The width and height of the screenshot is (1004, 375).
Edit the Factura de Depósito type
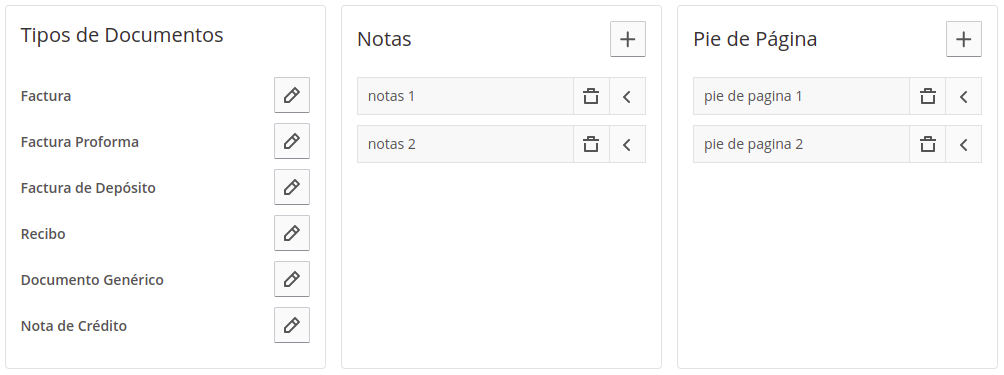pyautogui.click(x=292, y=188)
